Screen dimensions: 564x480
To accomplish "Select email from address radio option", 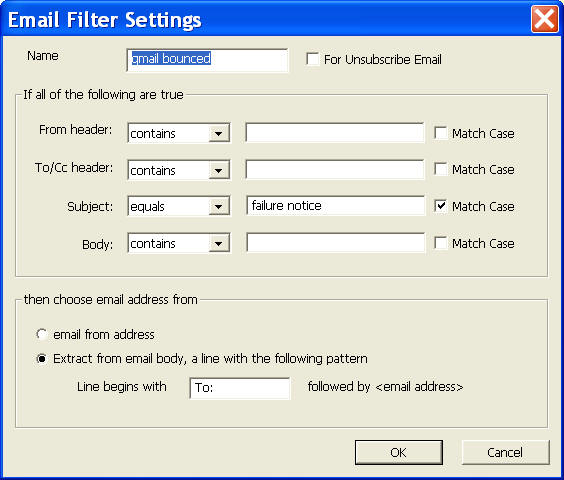I will click(x=42, y=334).
